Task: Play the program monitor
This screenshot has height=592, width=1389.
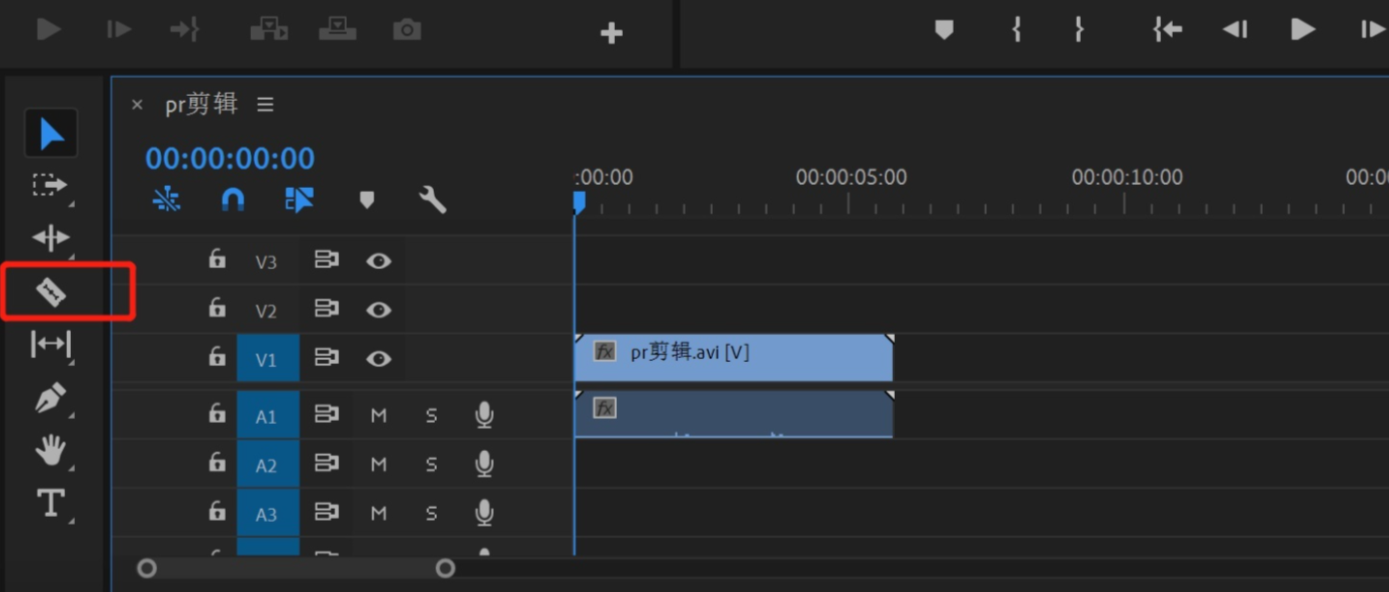Action: [x=1302, y=30]
